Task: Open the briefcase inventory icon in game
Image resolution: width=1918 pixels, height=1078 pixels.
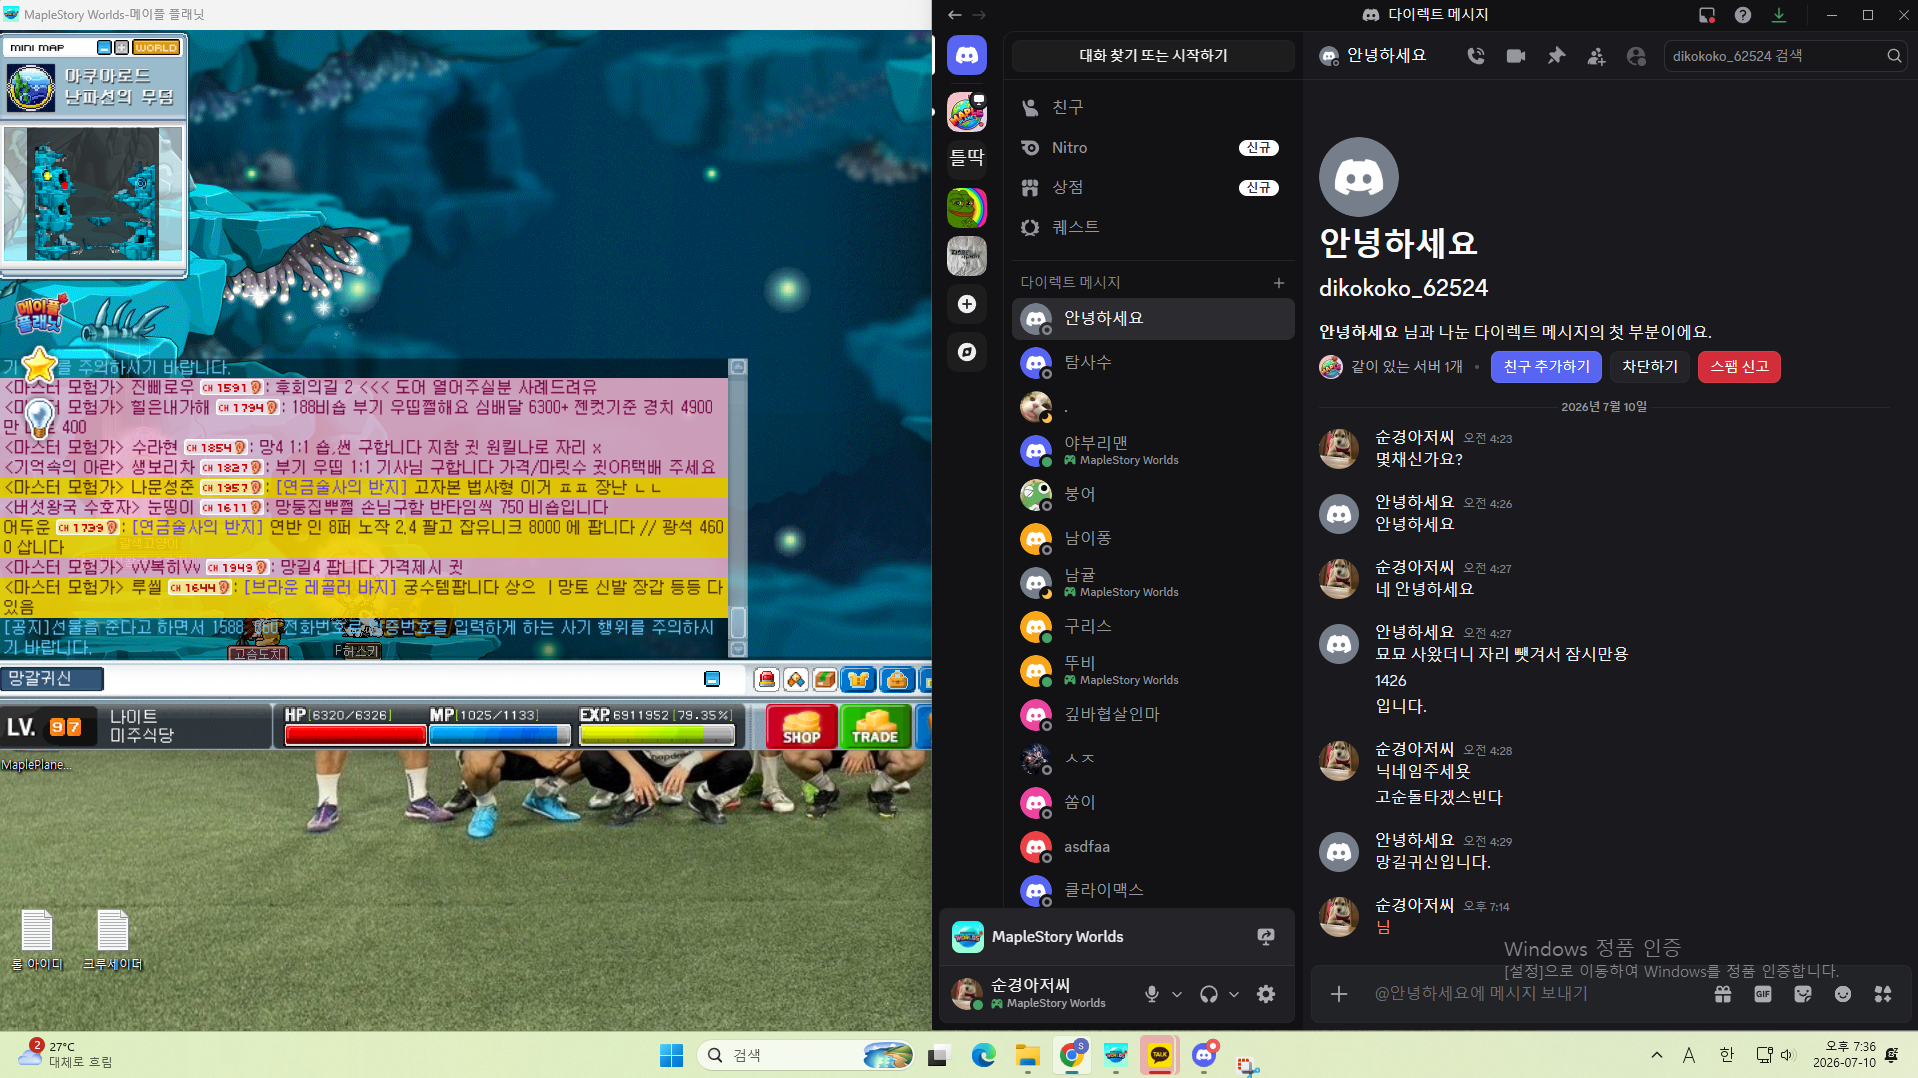Action: (x=898, y=680)
